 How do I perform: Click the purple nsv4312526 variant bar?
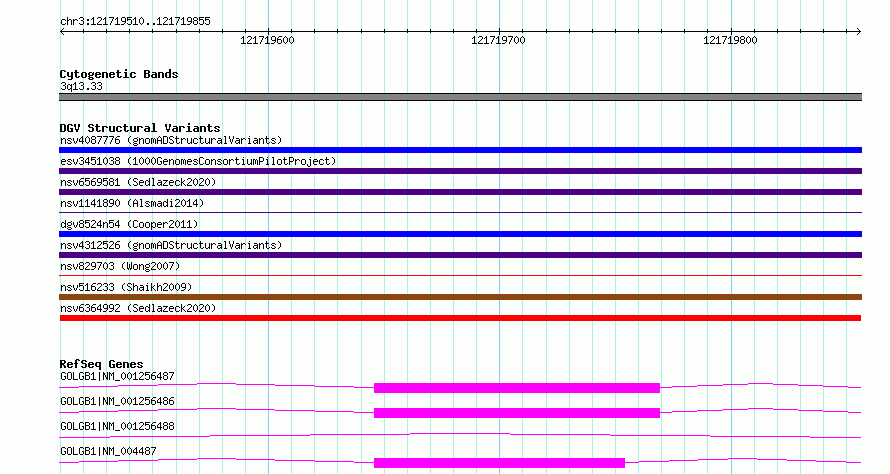[460, 255]
